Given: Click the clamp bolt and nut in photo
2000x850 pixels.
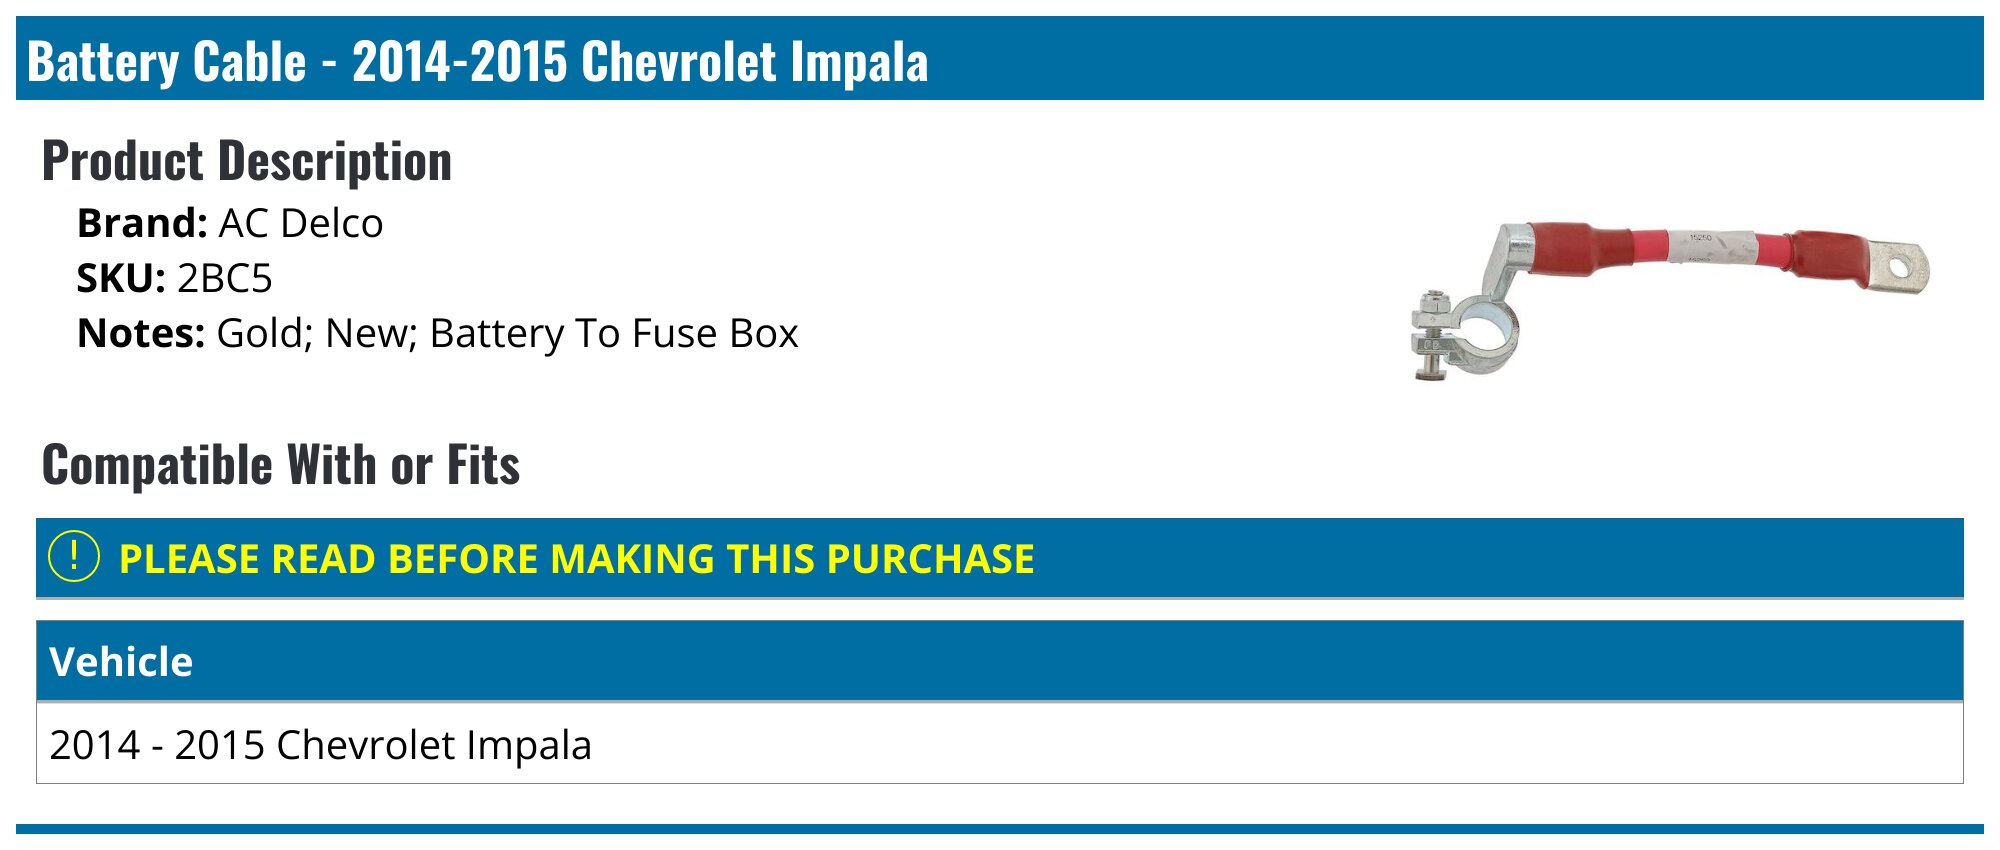Looking at the screenshot, I should pyautogui.click(x=1432, y=336).
